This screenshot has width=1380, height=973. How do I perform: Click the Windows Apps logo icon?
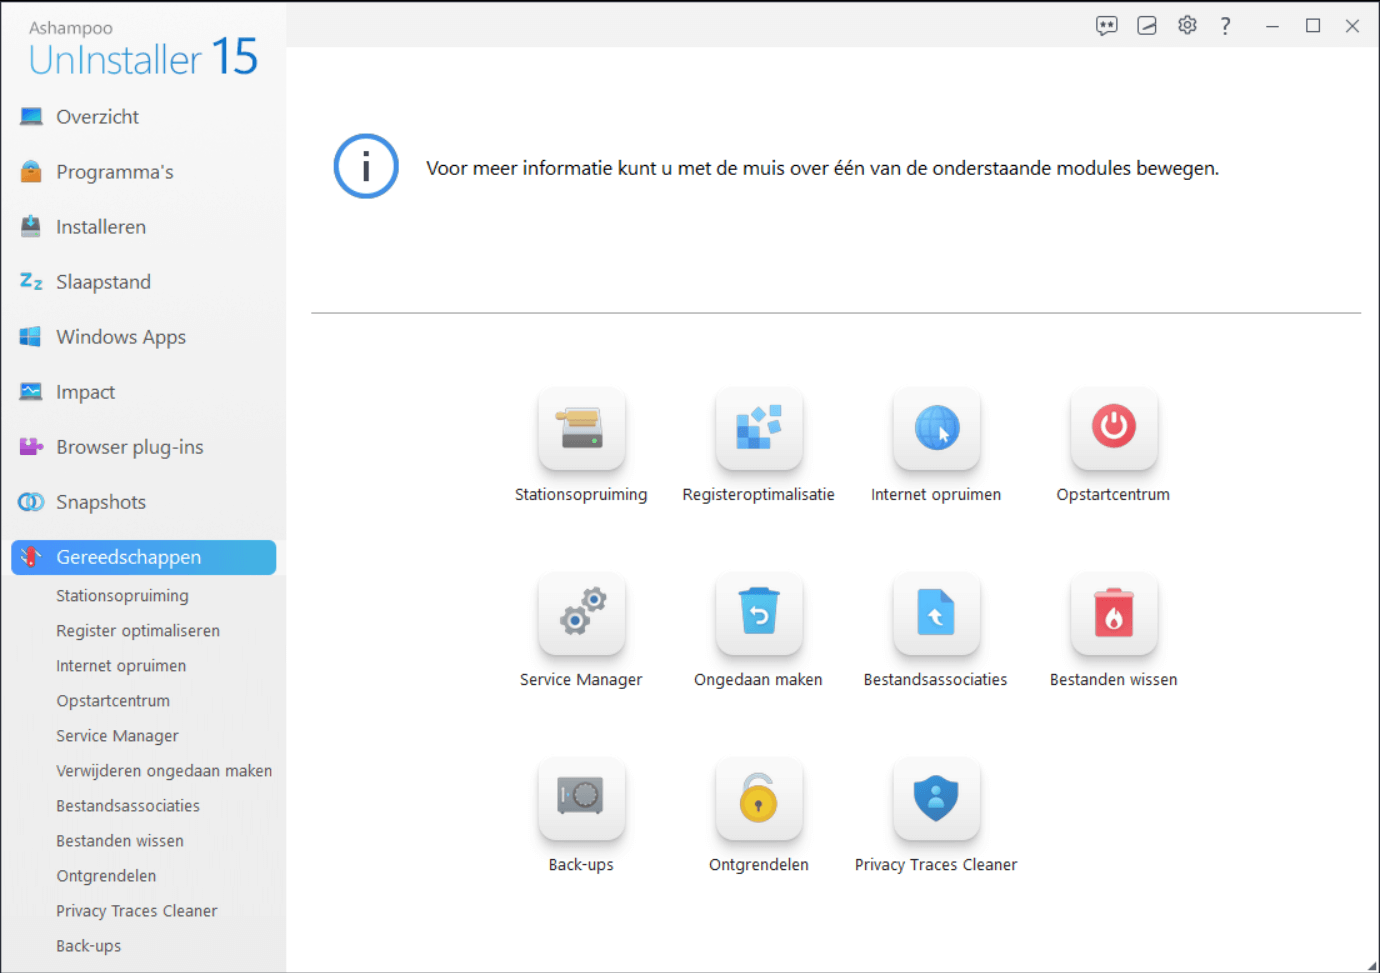click(x=31, y=336)
